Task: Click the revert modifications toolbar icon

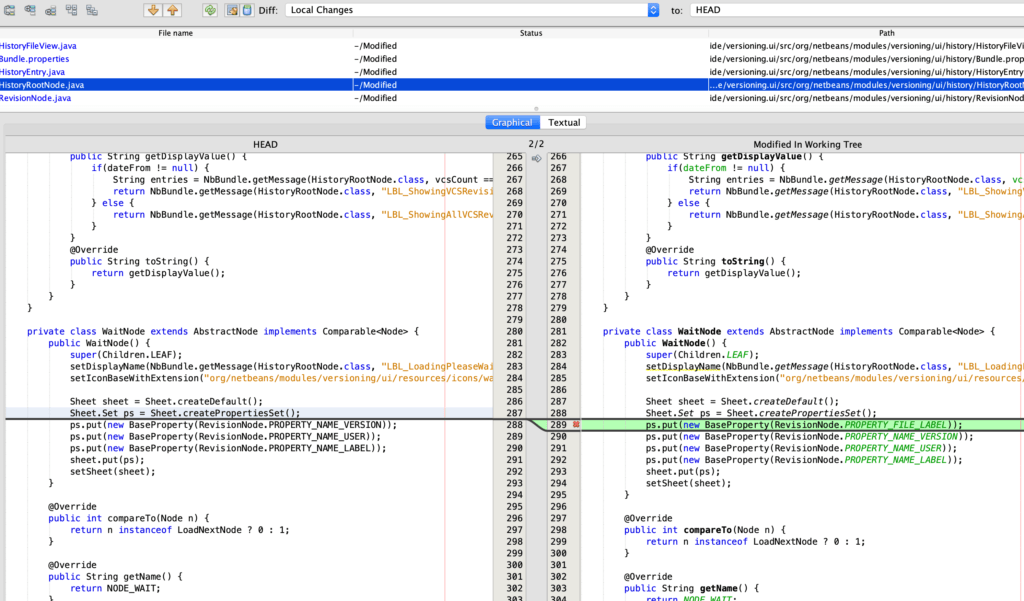Action: (x=231, y=10)
